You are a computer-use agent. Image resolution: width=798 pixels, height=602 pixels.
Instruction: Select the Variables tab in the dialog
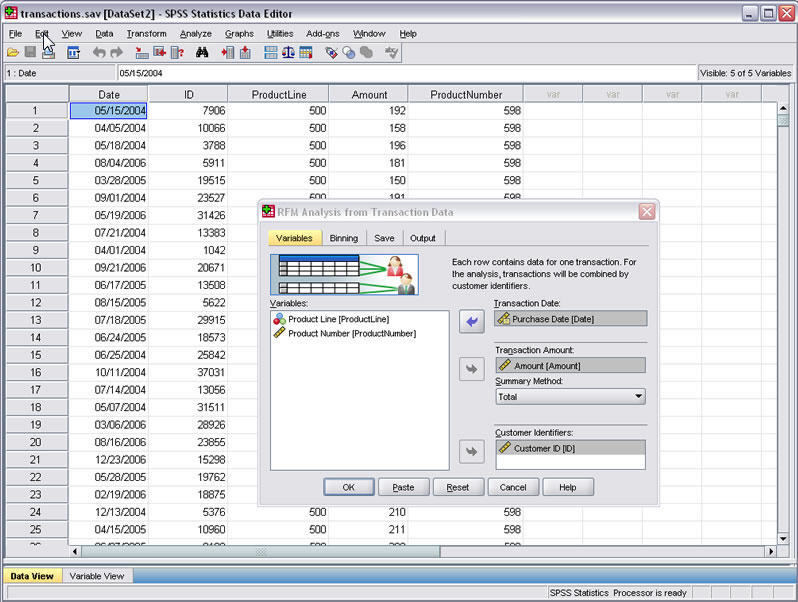294,238
